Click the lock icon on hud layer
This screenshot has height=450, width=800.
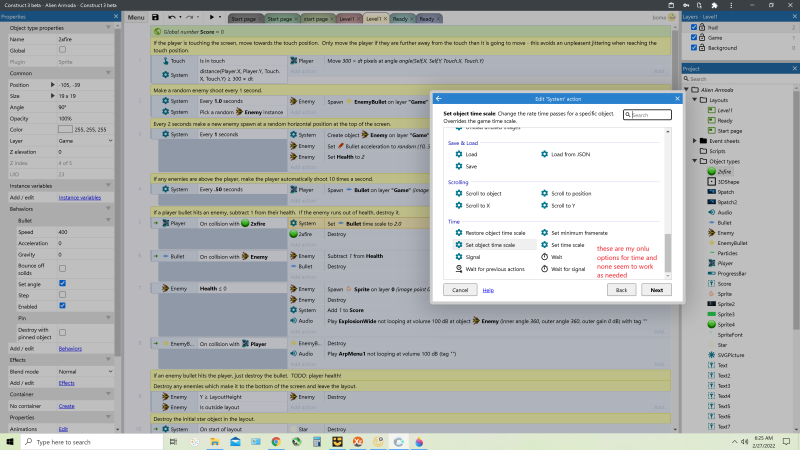pyautogui.click(x=702, y=27)
